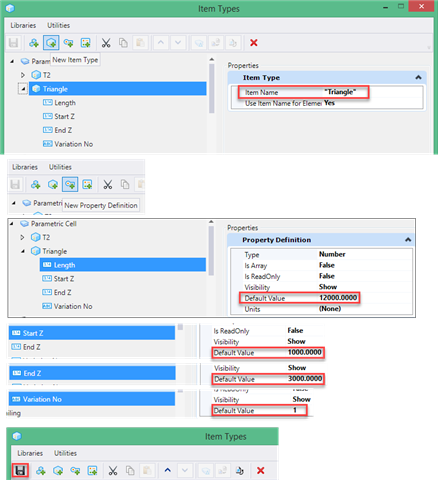Expand the T2 node in top tree
438x480 pixels.
23,75
